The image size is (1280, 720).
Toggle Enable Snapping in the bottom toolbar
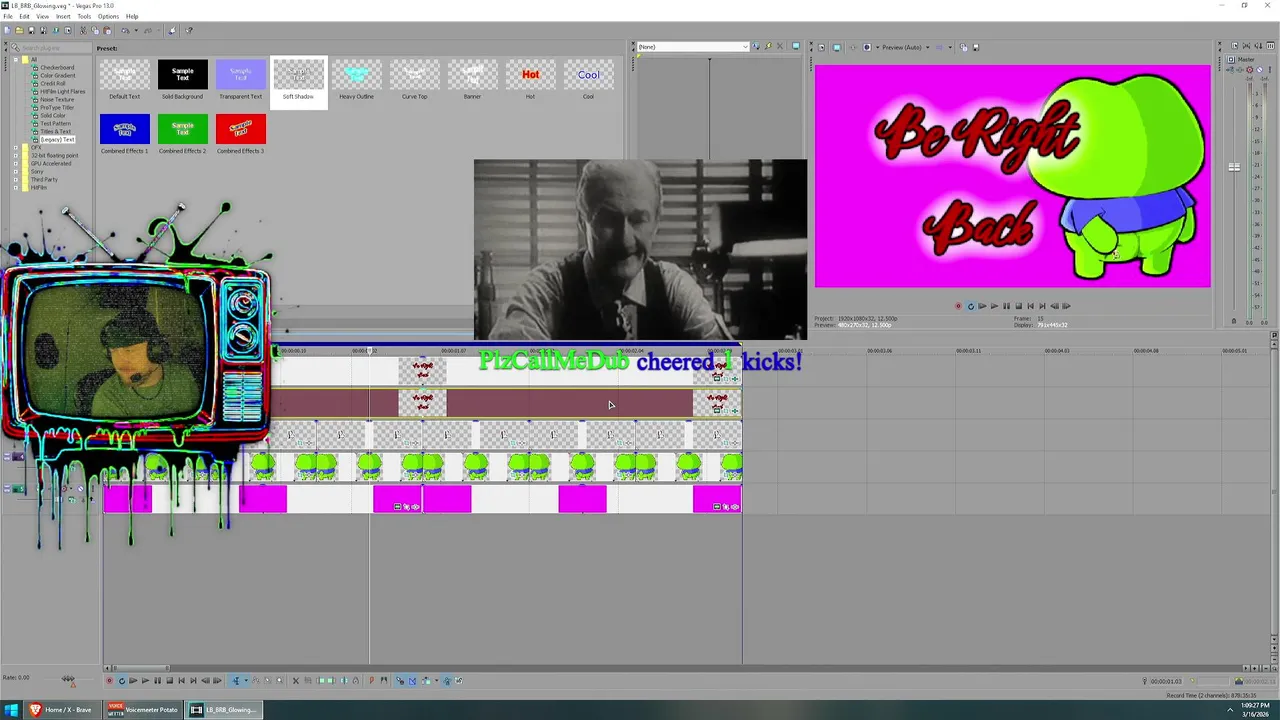tap(400, 681)
